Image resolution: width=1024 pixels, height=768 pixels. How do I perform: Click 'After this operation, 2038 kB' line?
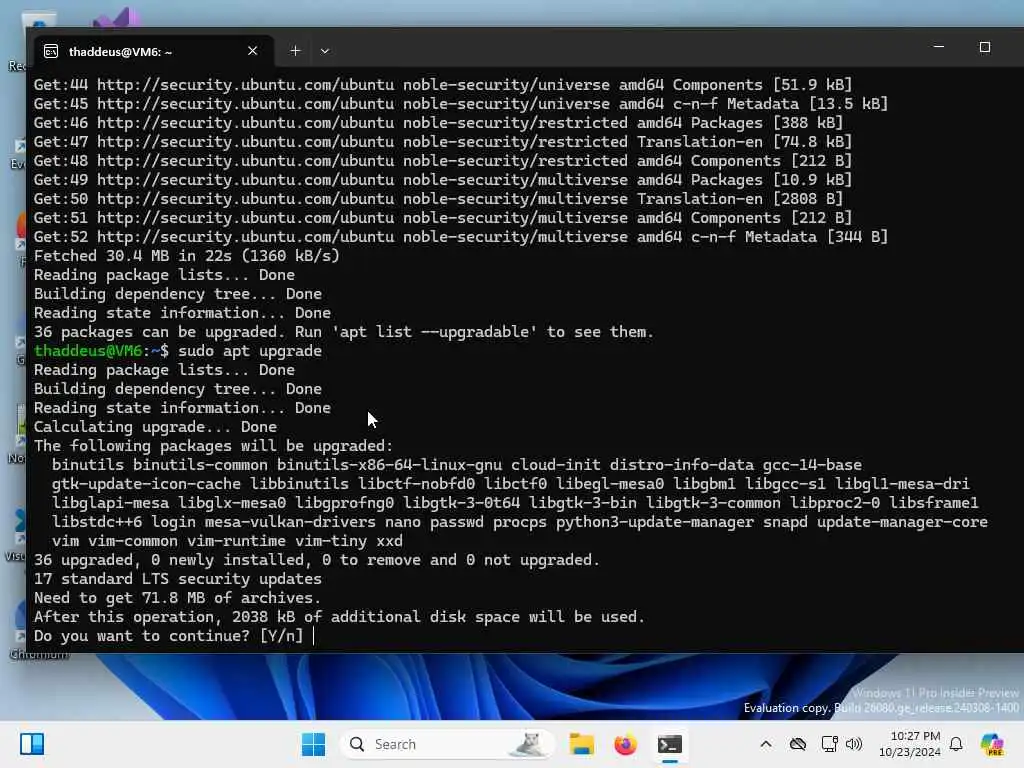339,617
